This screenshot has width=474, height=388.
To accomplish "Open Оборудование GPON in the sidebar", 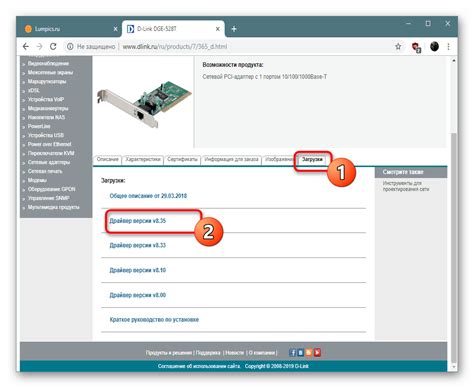I will (x=52, y=189).
